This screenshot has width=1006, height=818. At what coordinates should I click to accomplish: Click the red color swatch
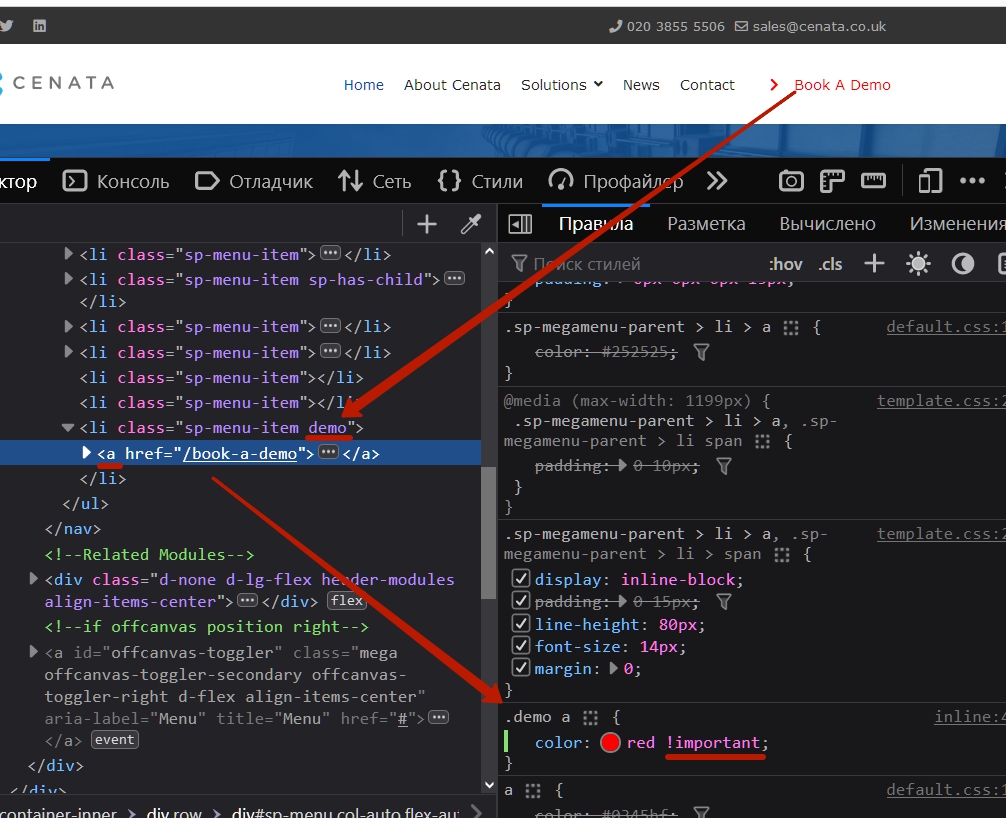[x=611, y=743]
